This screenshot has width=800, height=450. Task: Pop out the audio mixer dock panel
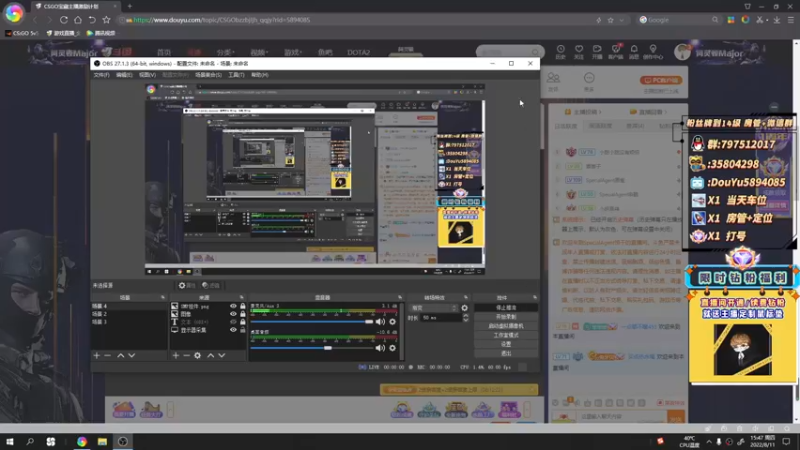tap(399, 297)
